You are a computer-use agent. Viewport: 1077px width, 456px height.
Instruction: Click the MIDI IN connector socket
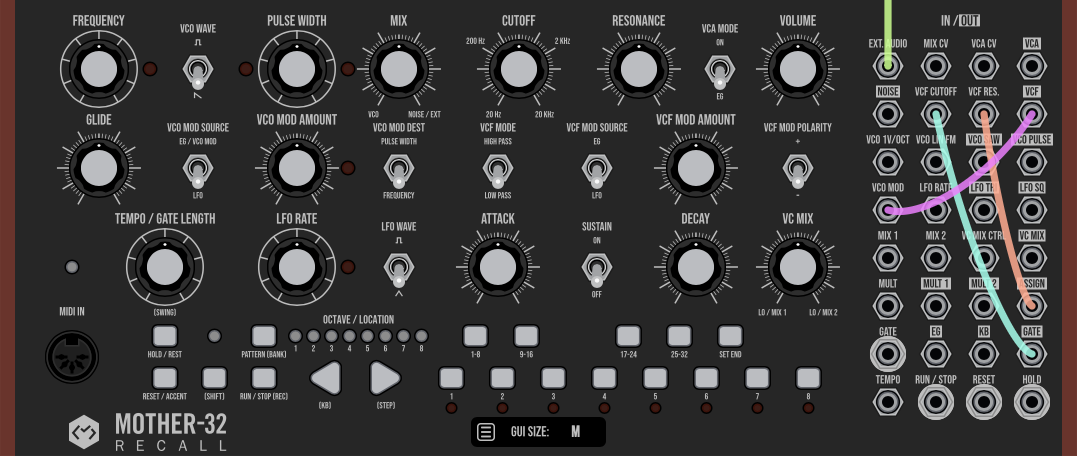click(72, 357)
